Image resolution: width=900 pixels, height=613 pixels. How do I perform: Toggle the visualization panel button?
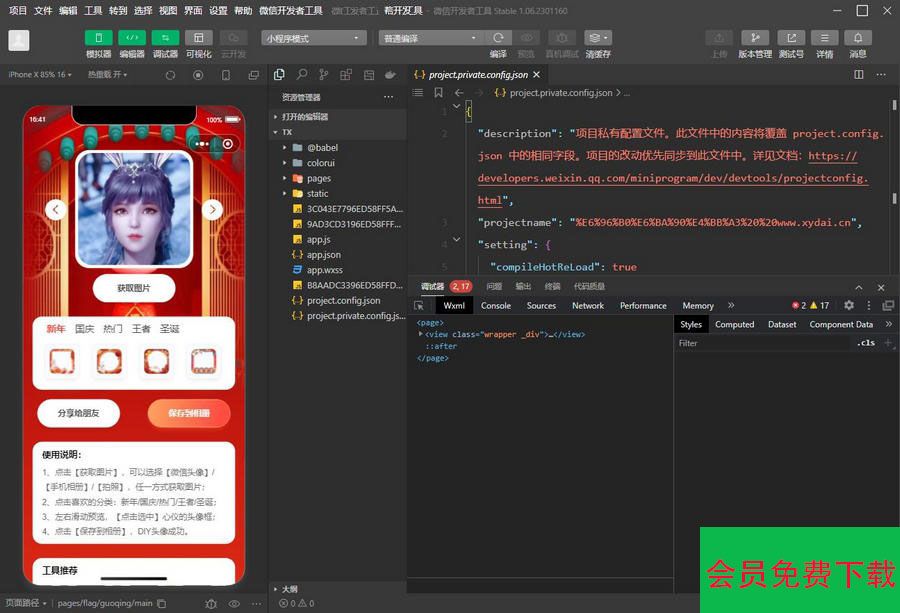(x=199, y=38)
